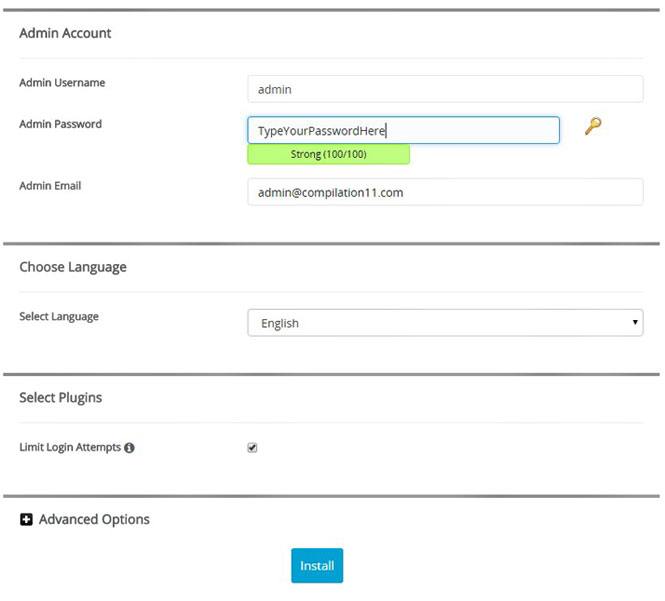Focus the Admin Username field containing admin
Image resolution: width=665 pixels, height=601 pixels.
coord(444,89)
